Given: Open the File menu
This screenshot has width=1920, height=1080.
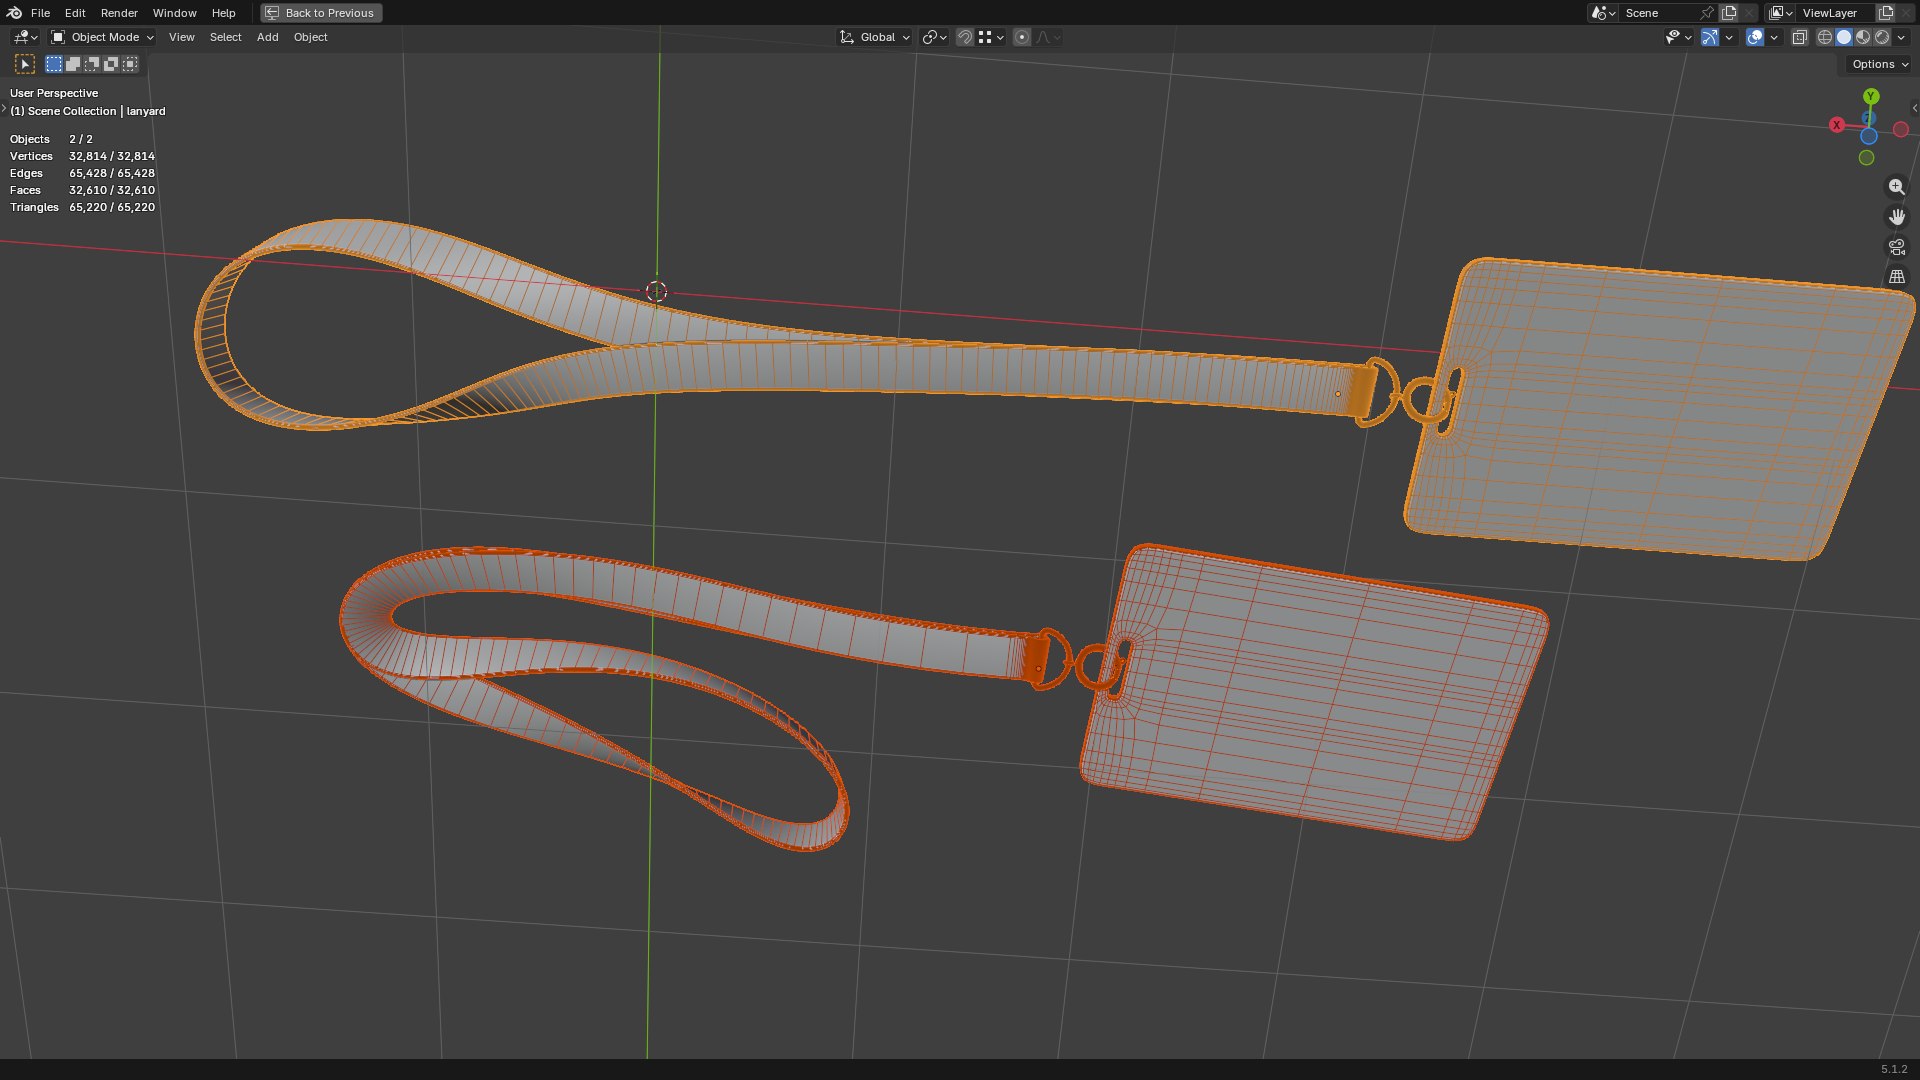Looking at the screenshot, I should 40,13.
